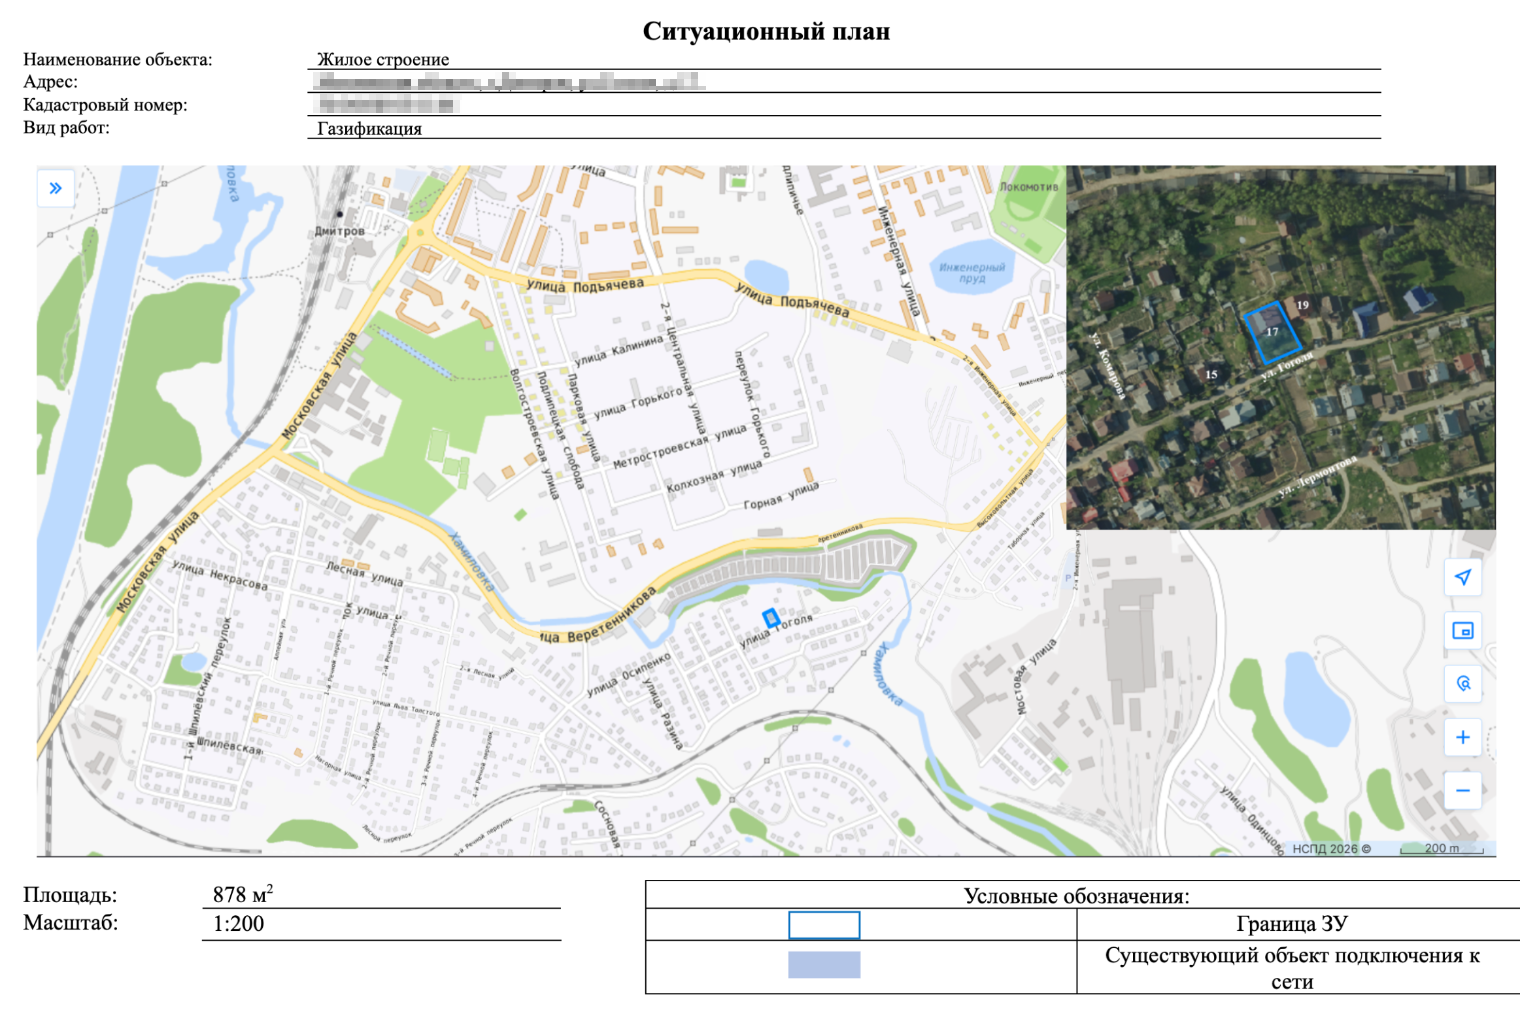The width and height of the screenshot is (1520, 1025).
Task: Click the Газификация work type value
Action: pos(369,128)
